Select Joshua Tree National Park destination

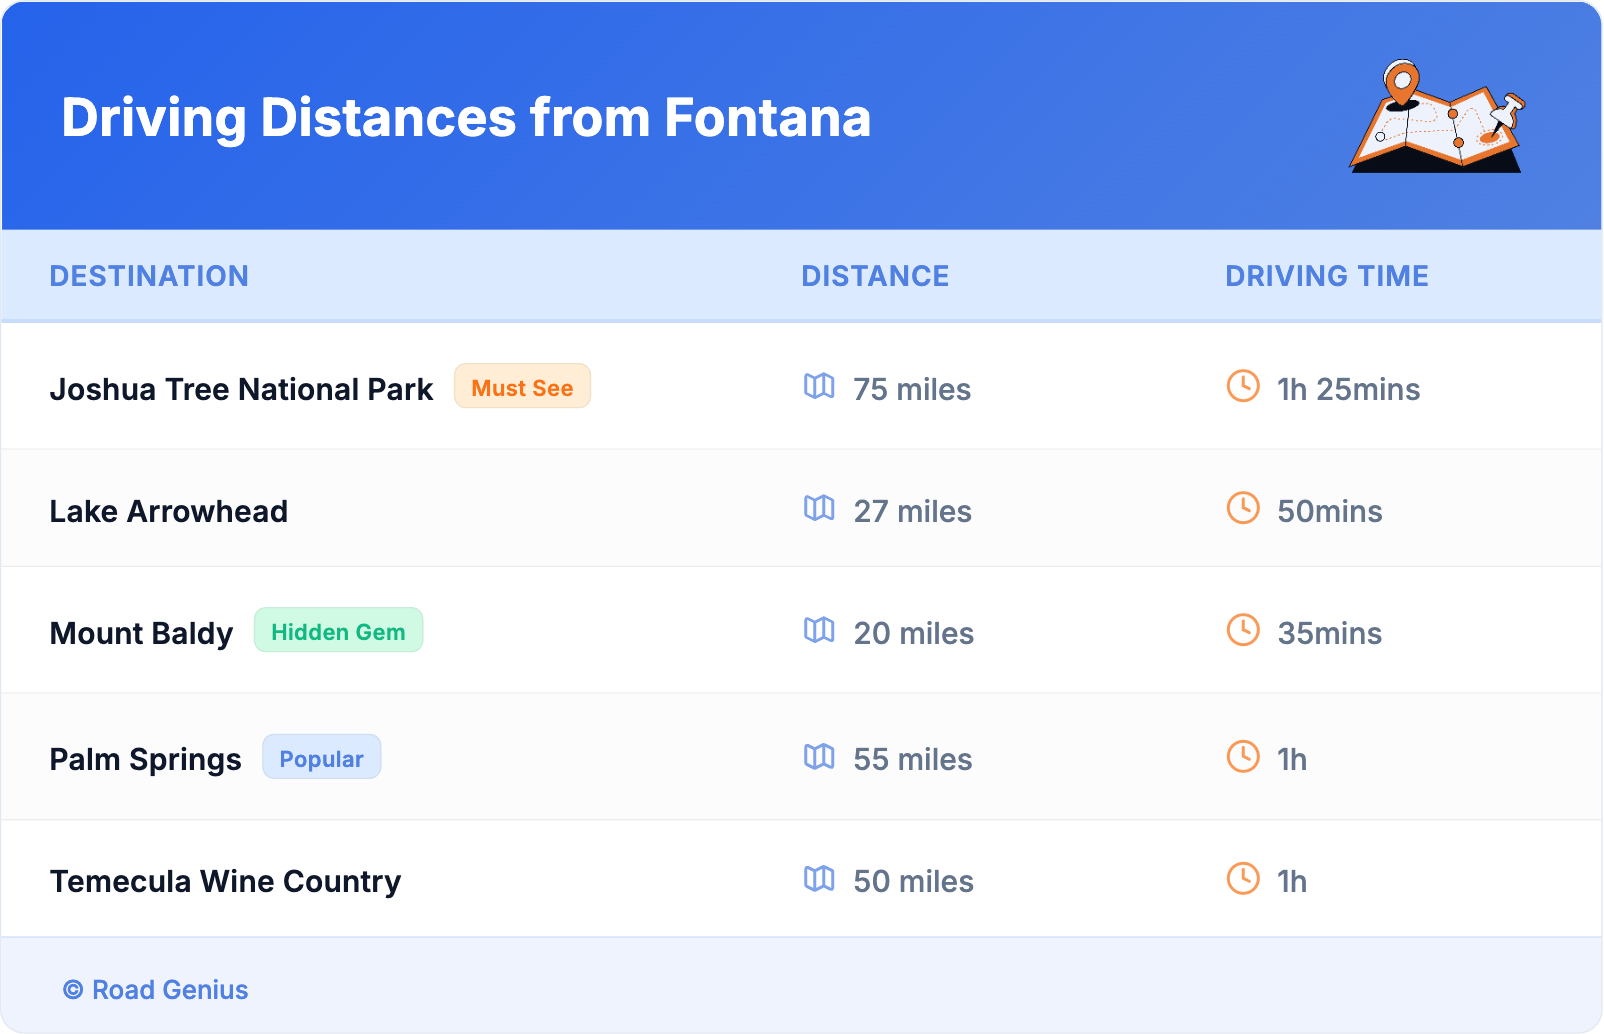[241, 389]
